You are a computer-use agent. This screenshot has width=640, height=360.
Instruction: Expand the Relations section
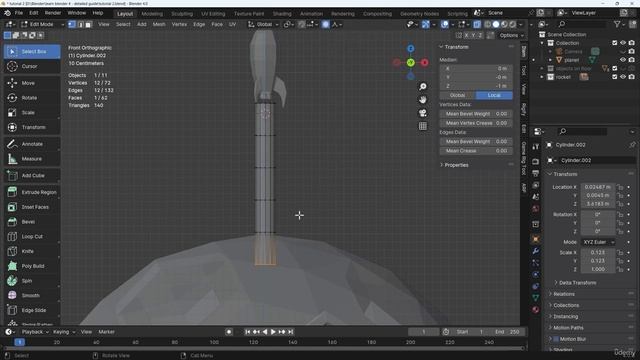coord(564,294)
